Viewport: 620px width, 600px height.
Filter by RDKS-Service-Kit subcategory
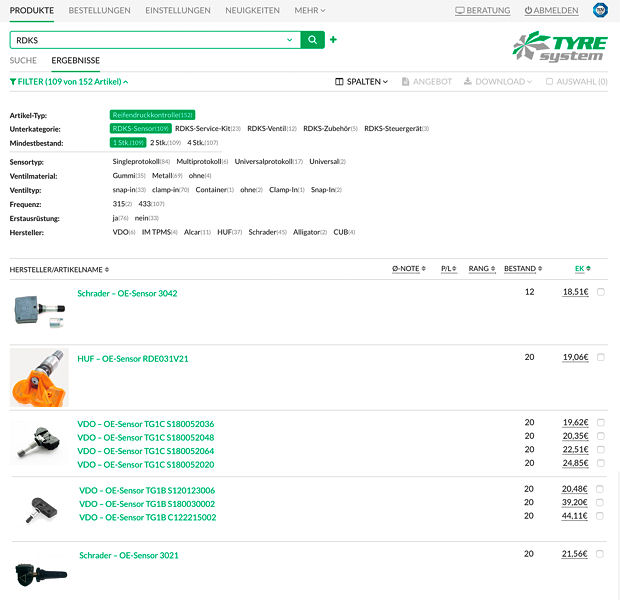coord(208,129)
